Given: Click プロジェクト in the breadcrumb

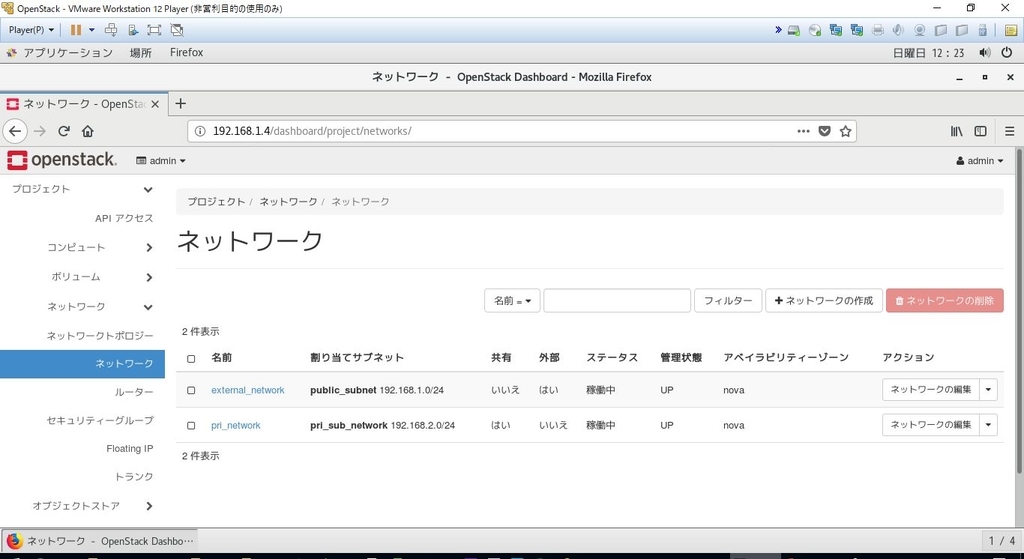Looking at the screenshot, I should (216, 202).
